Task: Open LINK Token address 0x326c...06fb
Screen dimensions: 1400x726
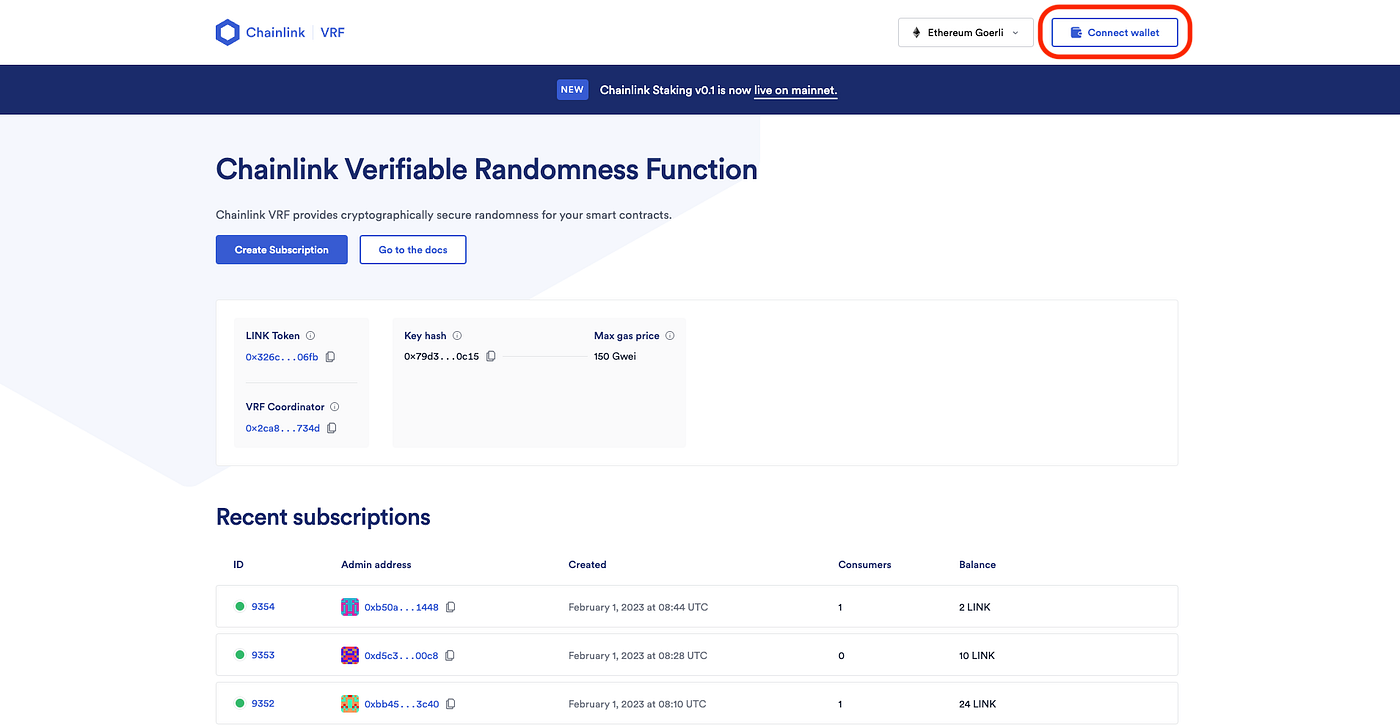Action: tap(282, 357)
